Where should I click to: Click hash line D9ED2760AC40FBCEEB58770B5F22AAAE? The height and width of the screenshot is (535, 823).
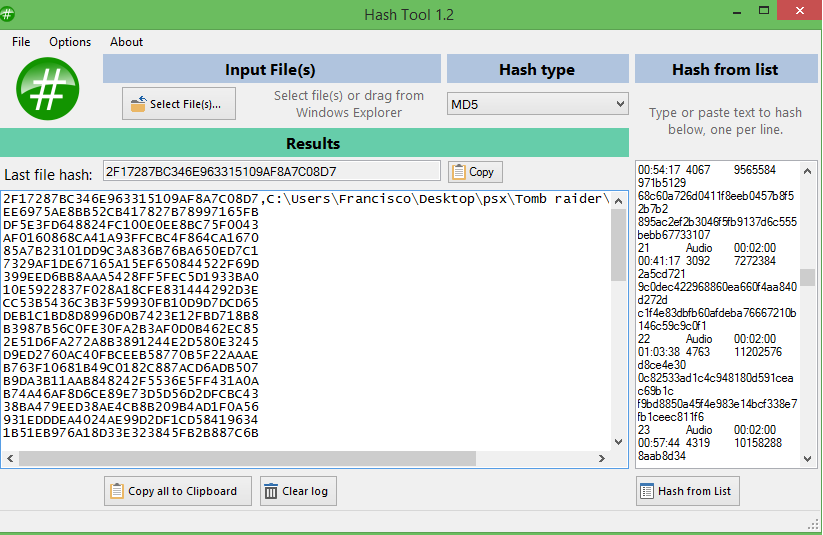(x=131, y=355)
